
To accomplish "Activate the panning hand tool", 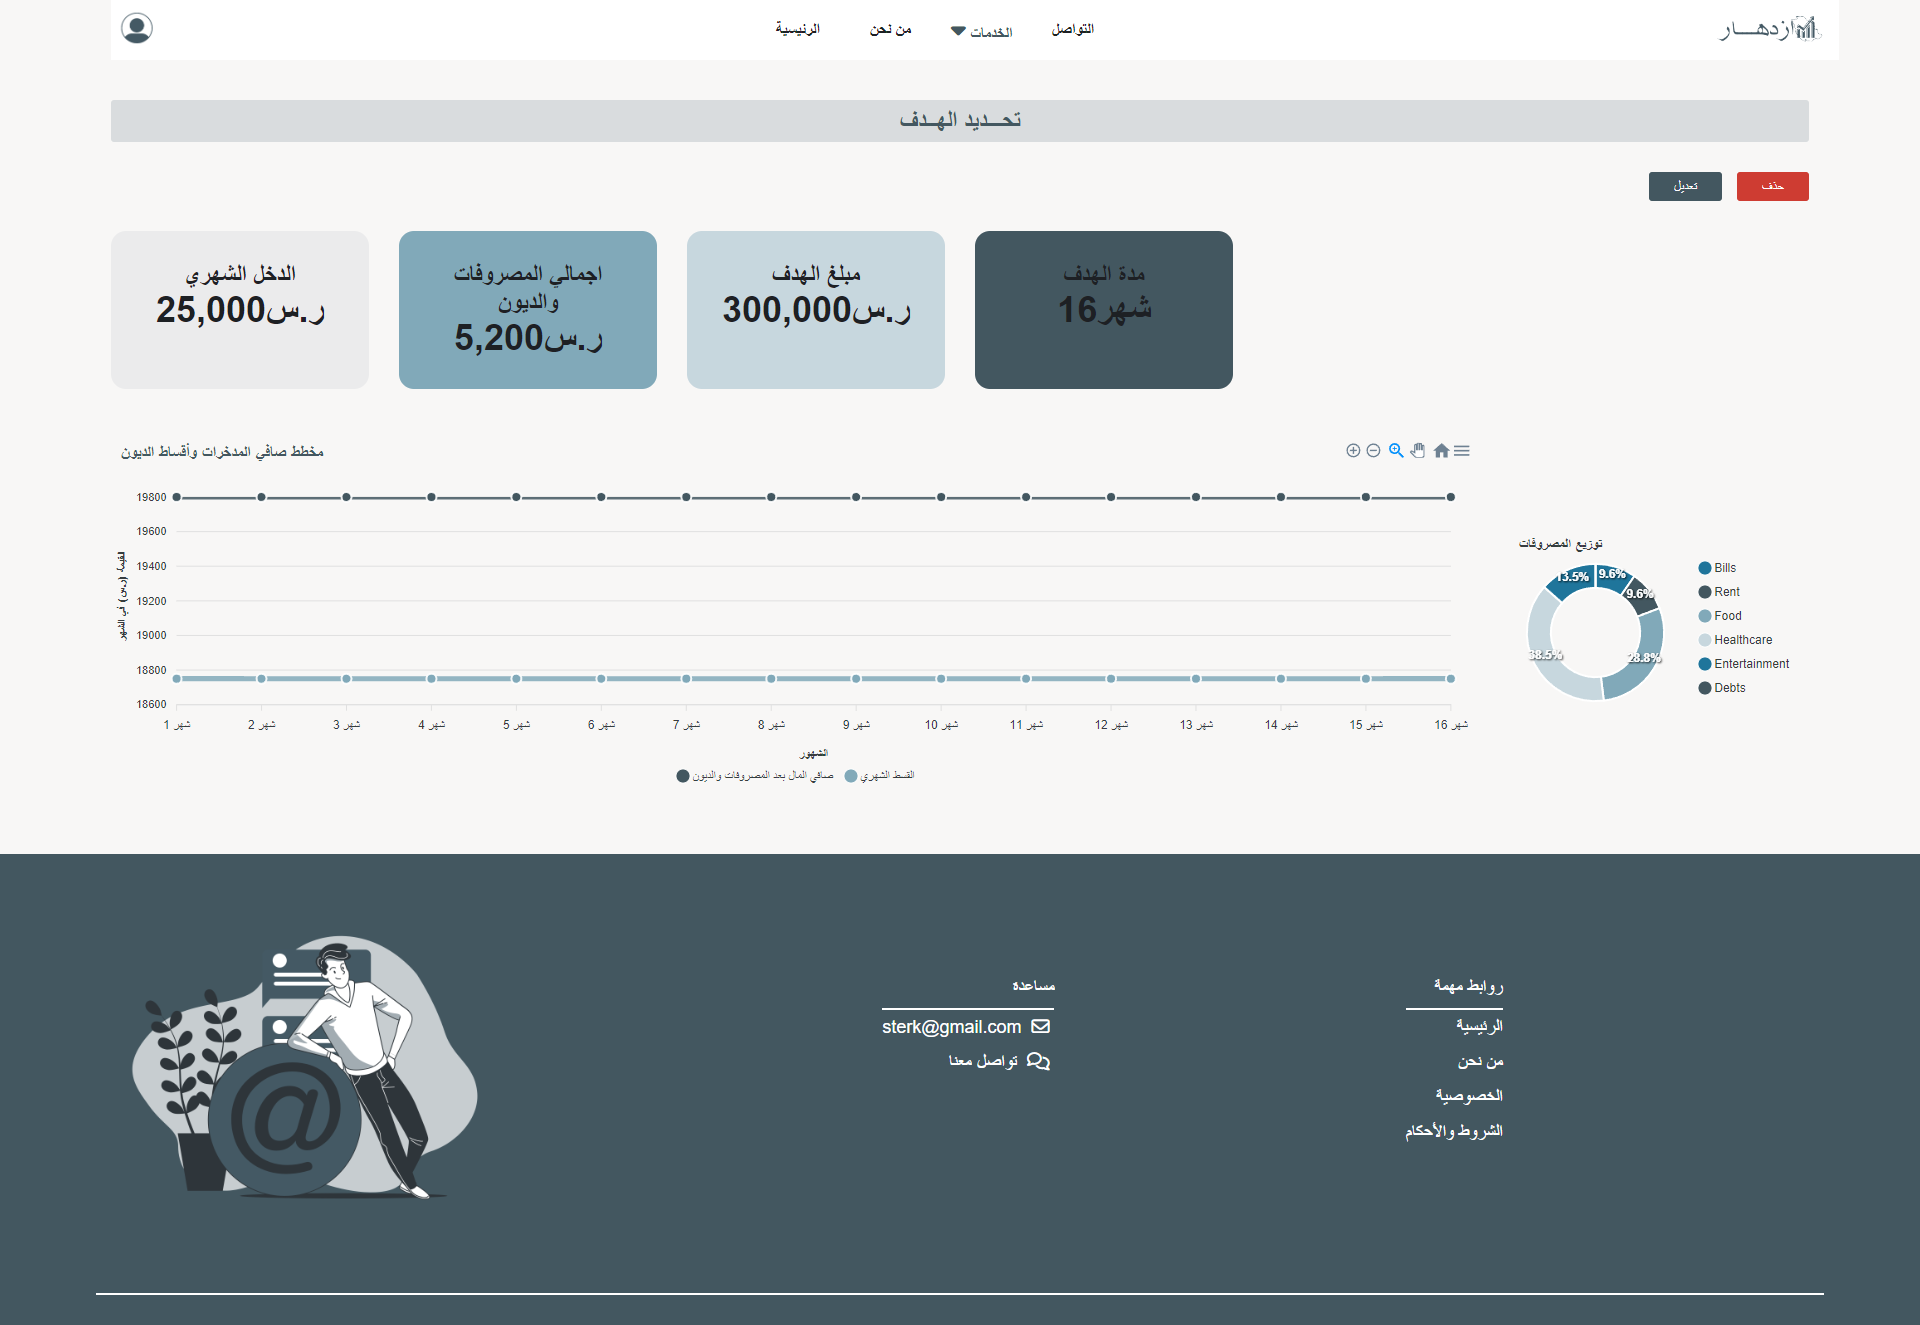I will pyautogui.click(x=1418, y=451).
